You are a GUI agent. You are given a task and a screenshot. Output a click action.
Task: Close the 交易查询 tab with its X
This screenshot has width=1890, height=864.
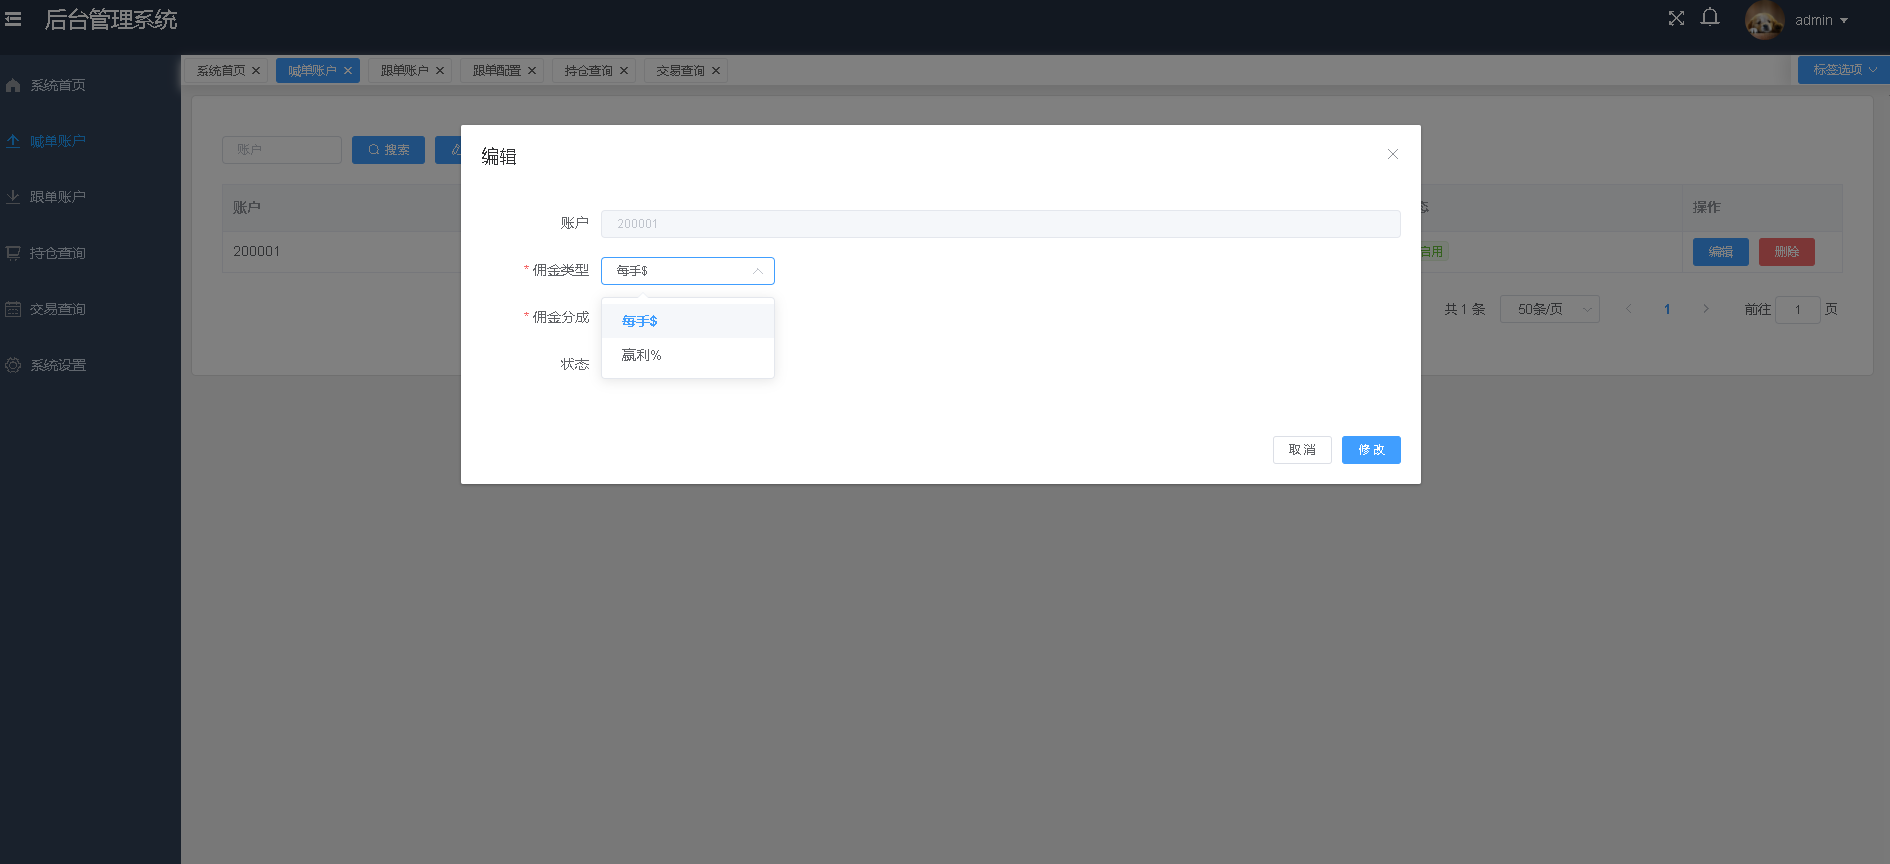pyautogui.click(x=716, y=71)
